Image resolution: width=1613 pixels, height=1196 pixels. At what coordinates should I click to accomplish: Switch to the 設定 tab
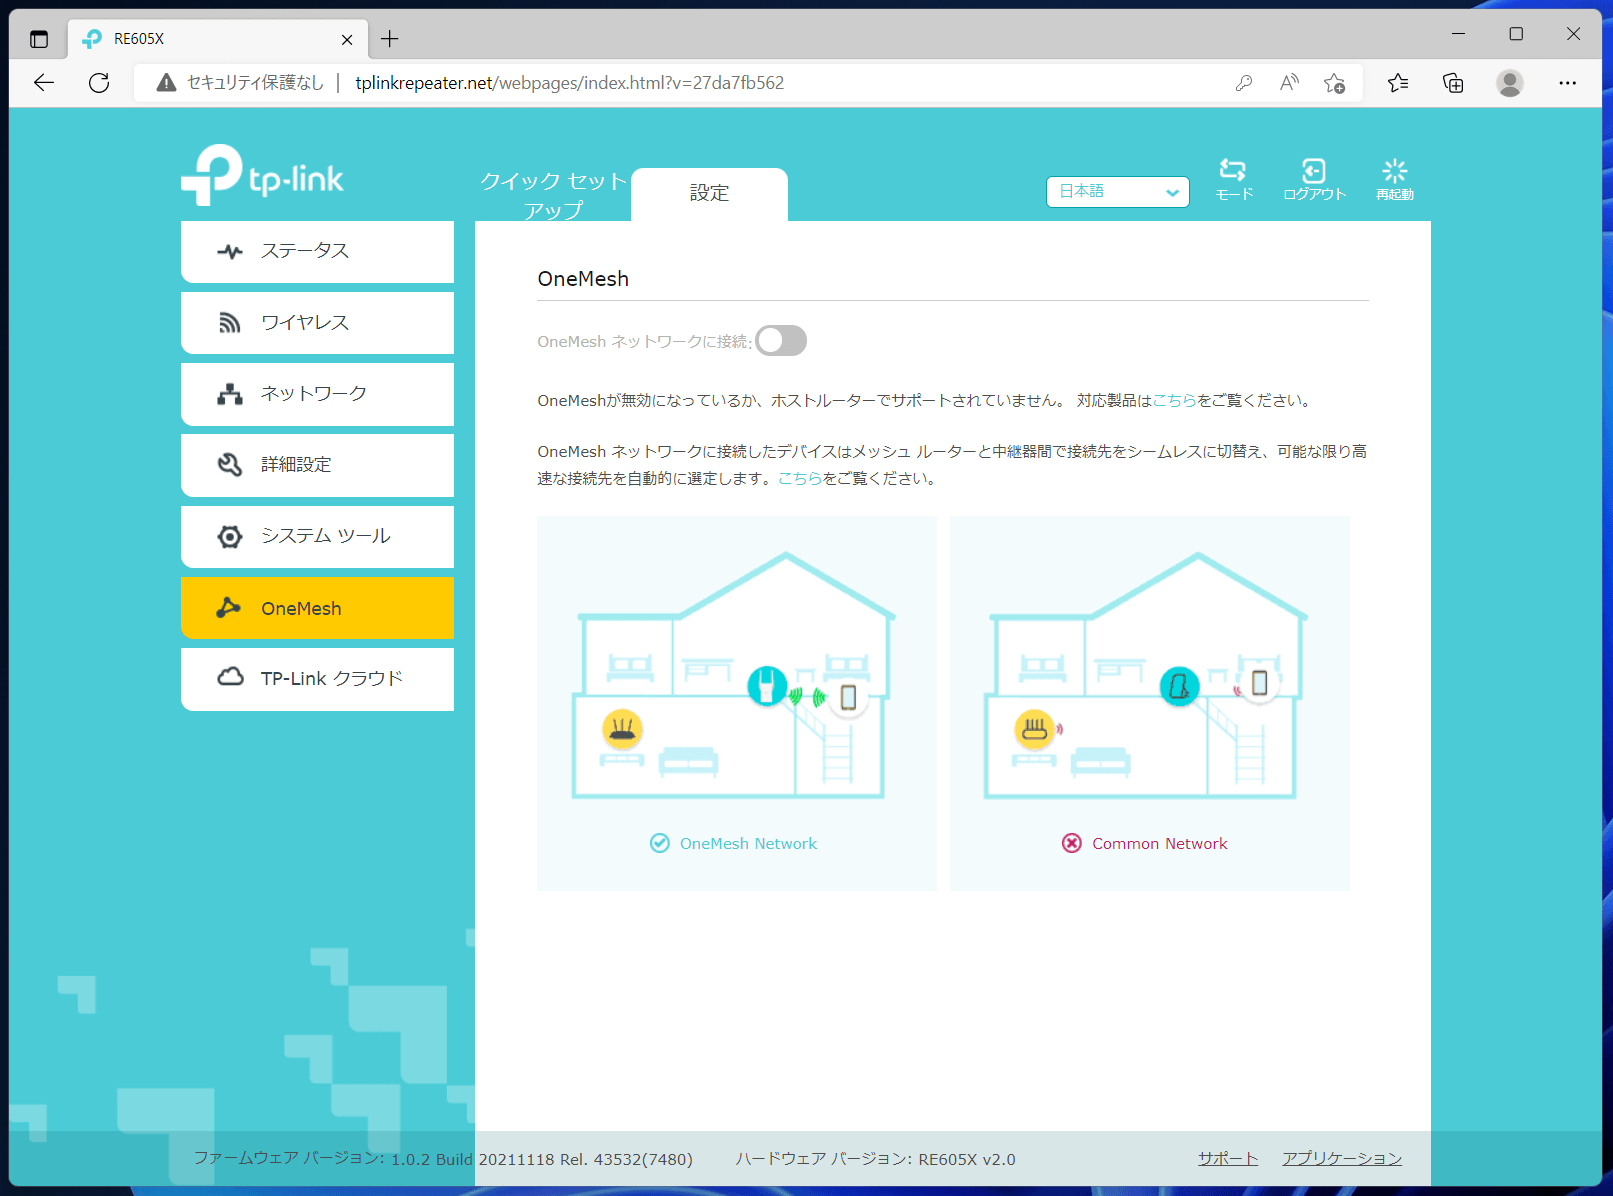pyautogui.click(x=709, y=193)
